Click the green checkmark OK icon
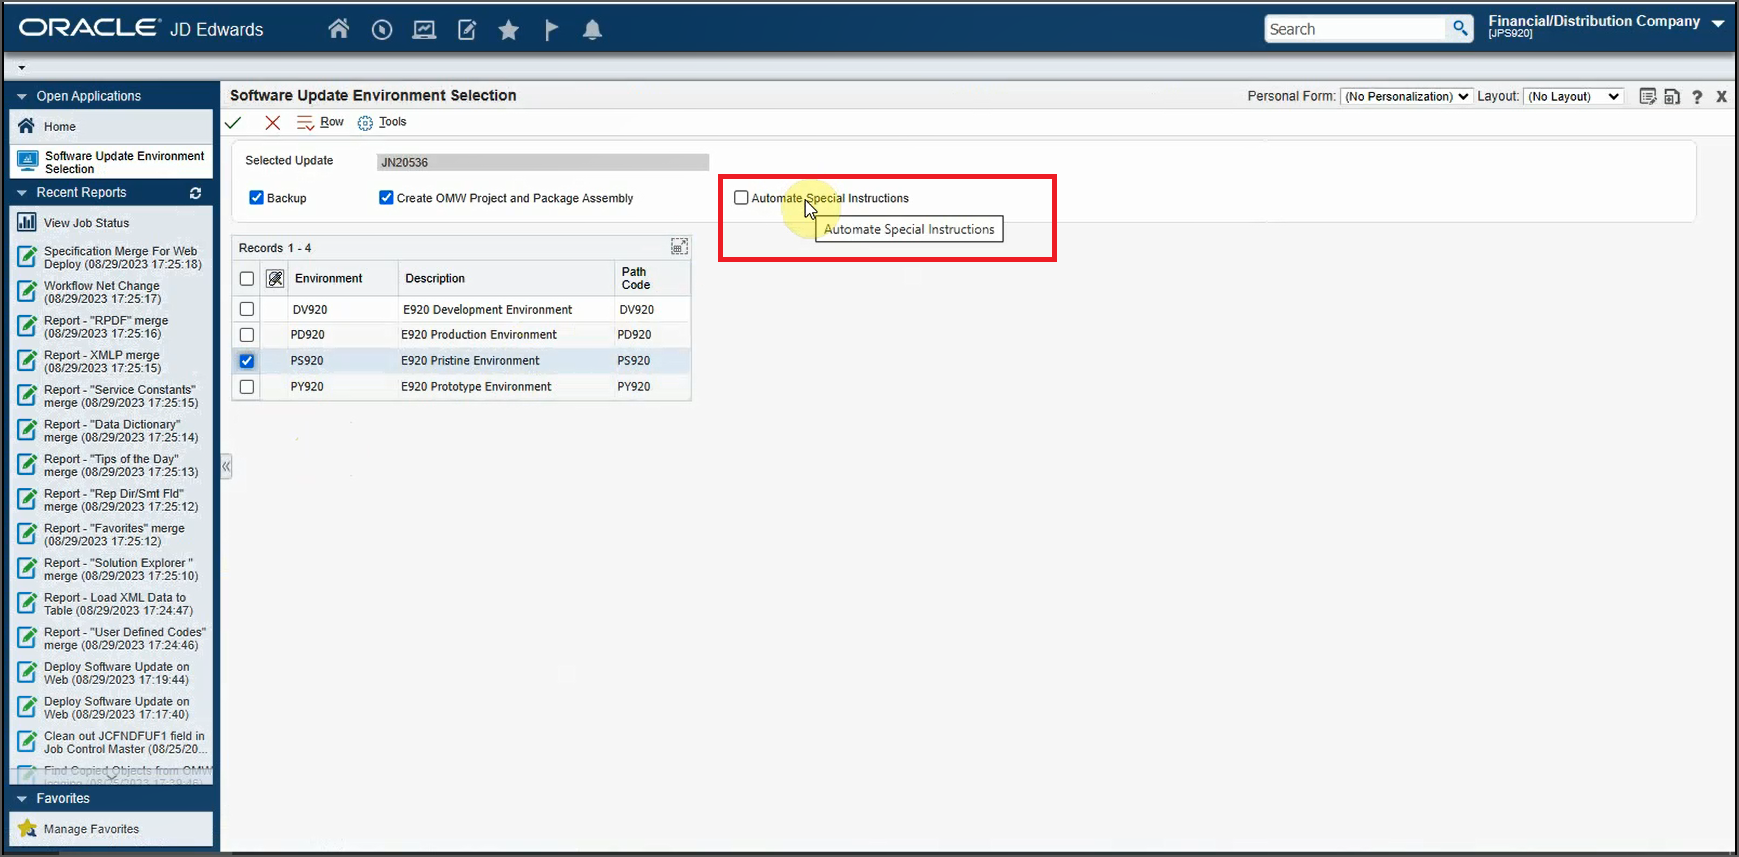The image size is (1739, 857). 233,122
